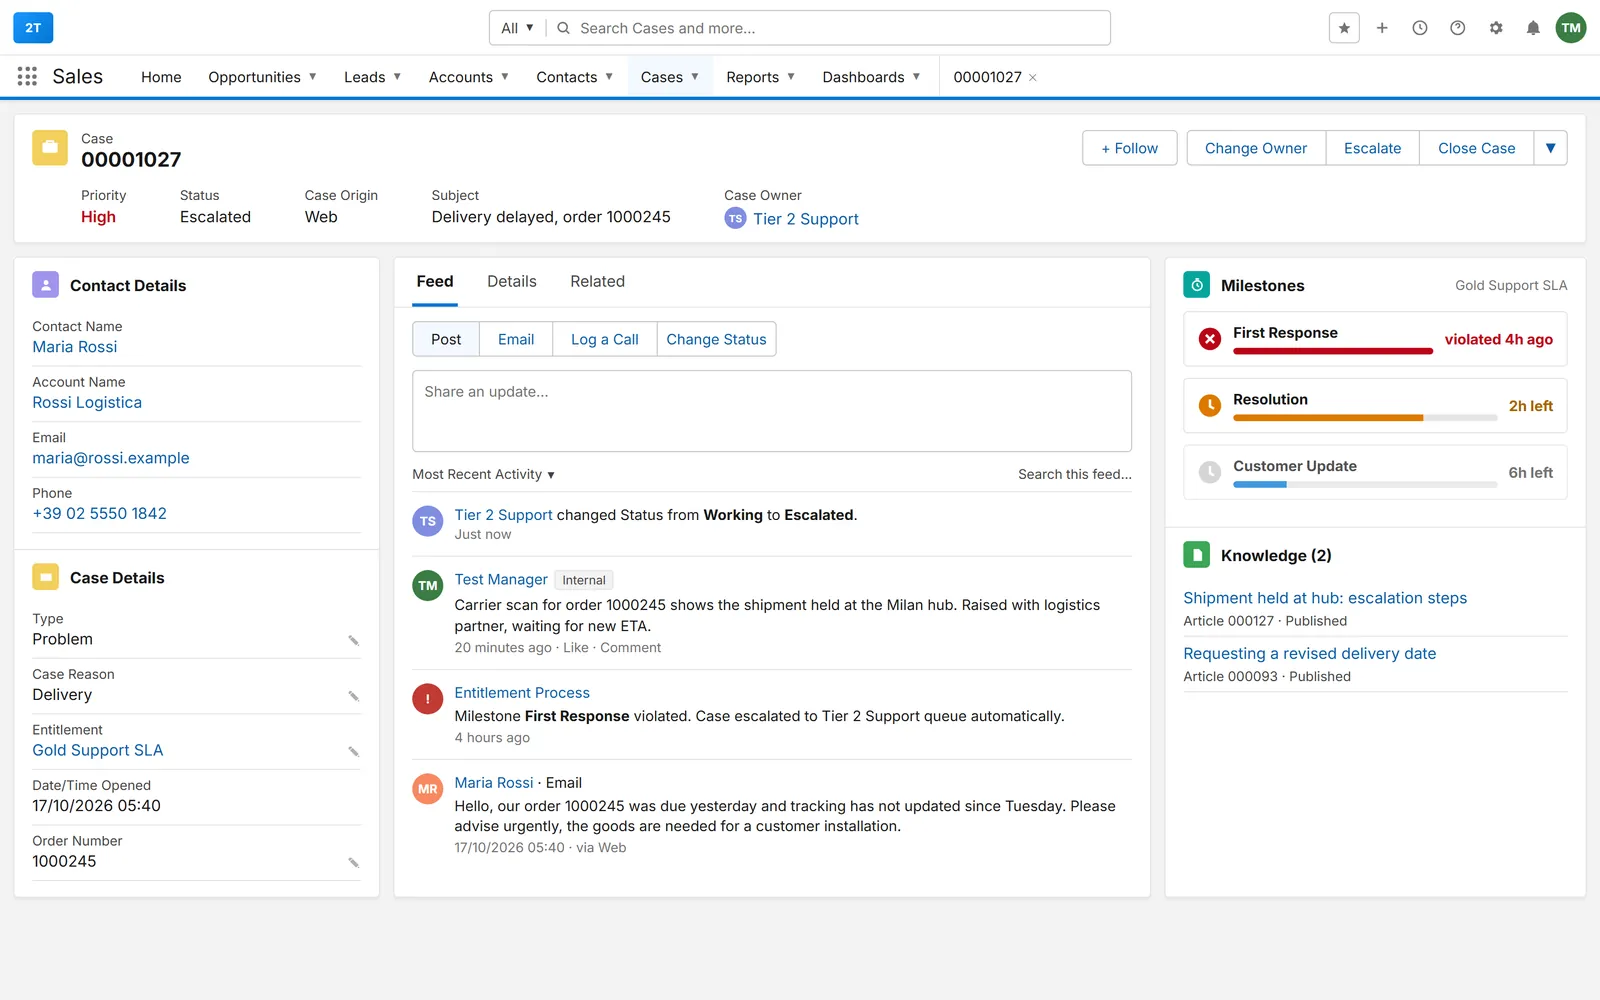Open the global create plus icon
Viewport: 1600px width, 1000px height.
coord(1382,28)
